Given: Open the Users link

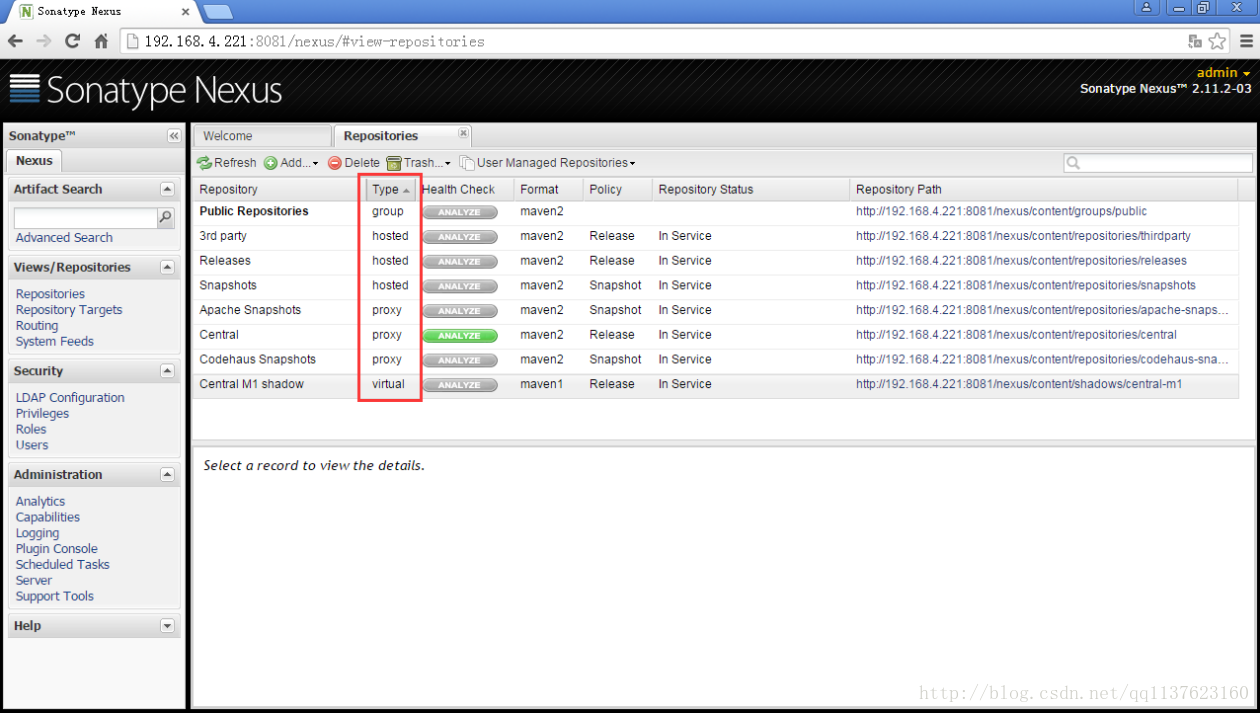Looking at the screenshot, I should tap(32, 446).
